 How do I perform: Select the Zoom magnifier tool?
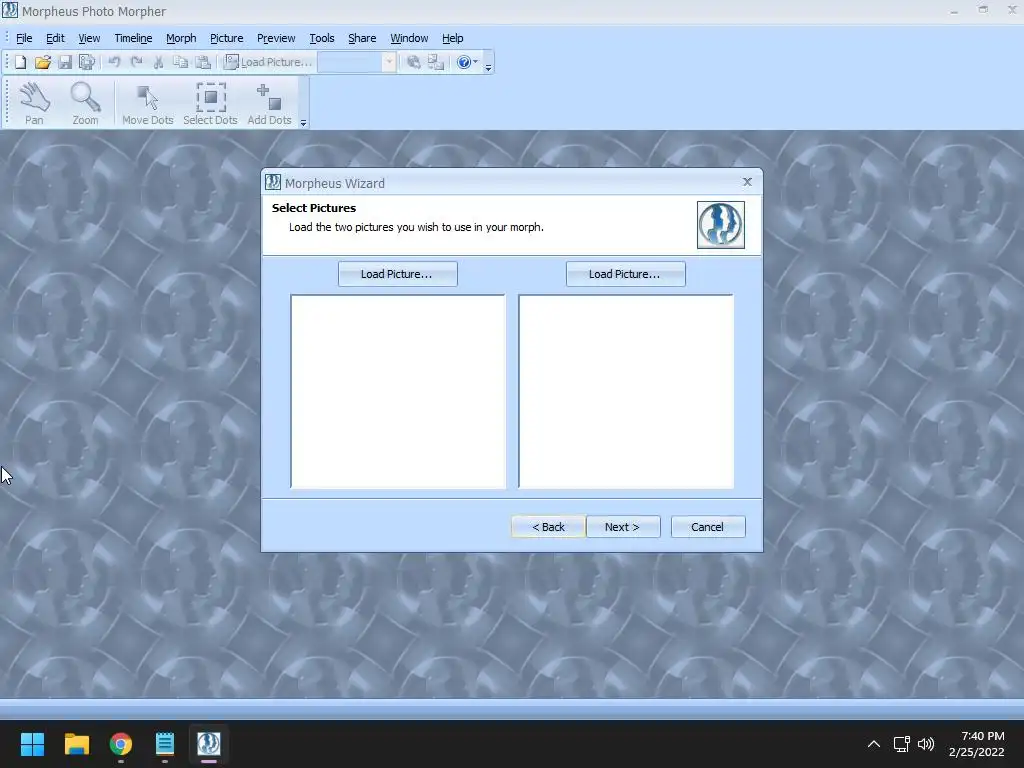[86, 103]
